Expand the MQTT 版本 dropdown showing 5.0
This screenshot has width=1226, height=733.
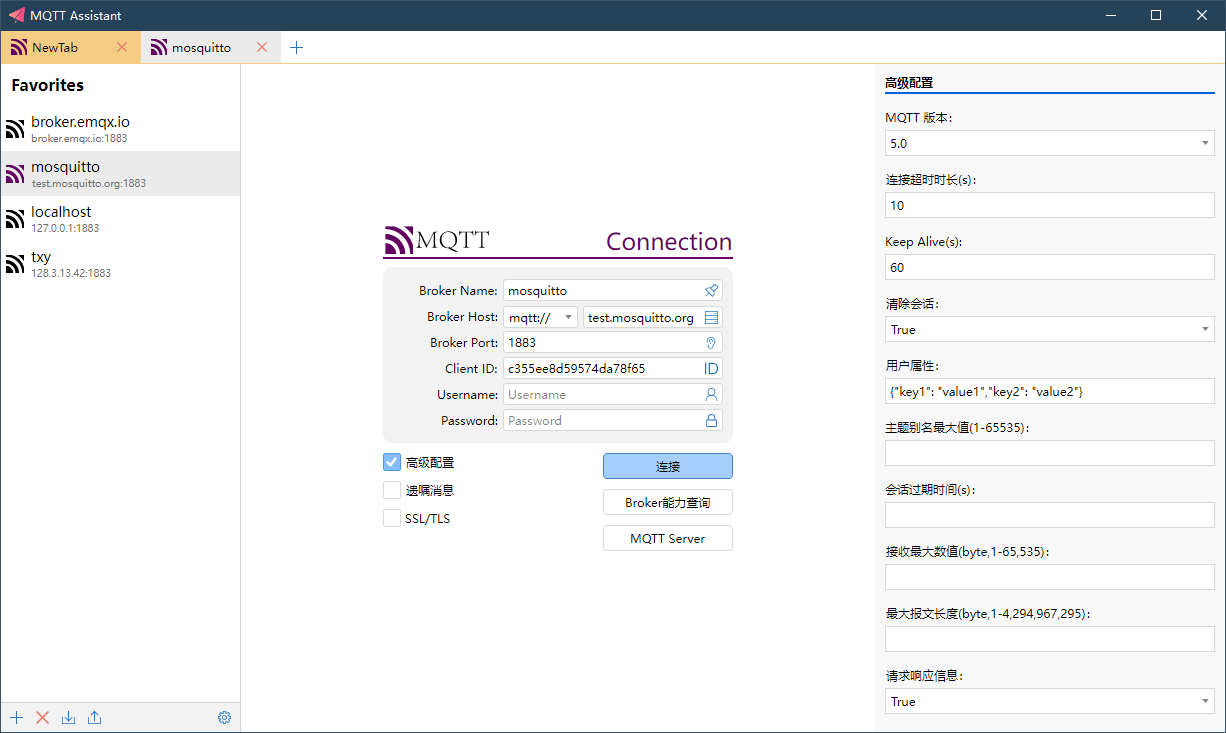(x=1049, y=143)
